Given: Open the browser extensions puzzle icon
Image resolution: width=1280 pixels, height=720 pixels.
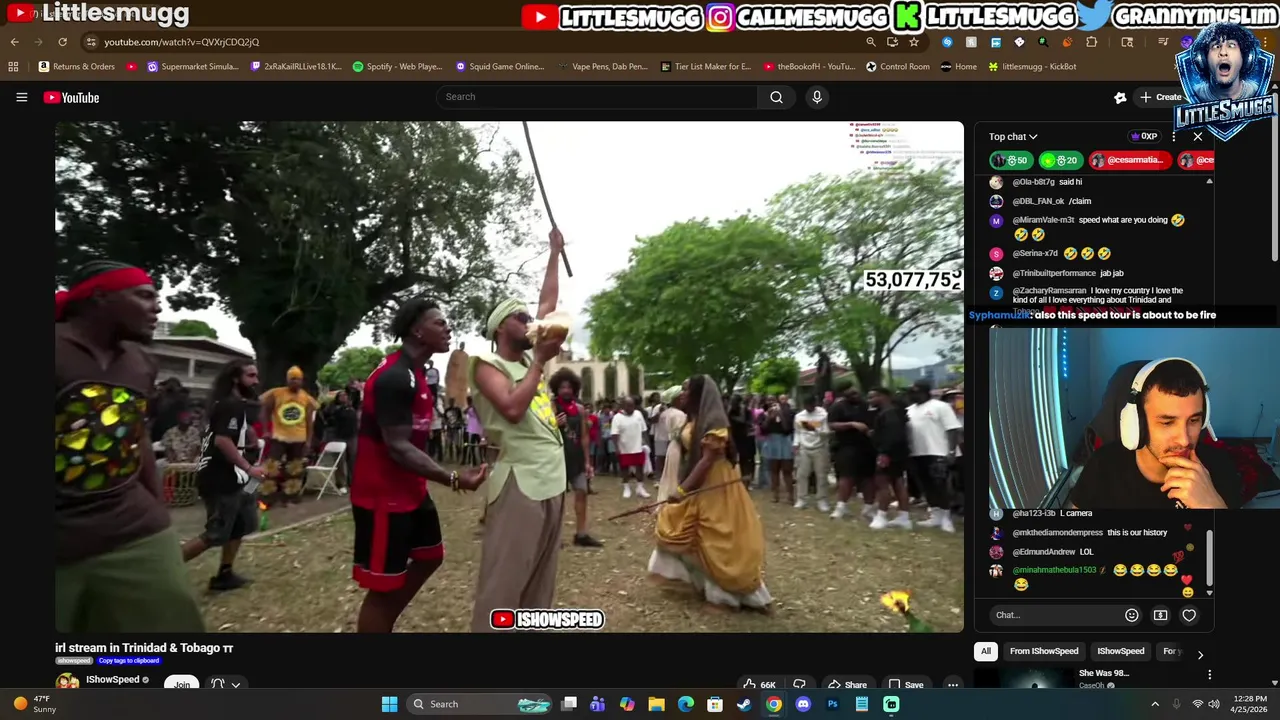Looking at the screenshot, I should tap(1091, 42).
